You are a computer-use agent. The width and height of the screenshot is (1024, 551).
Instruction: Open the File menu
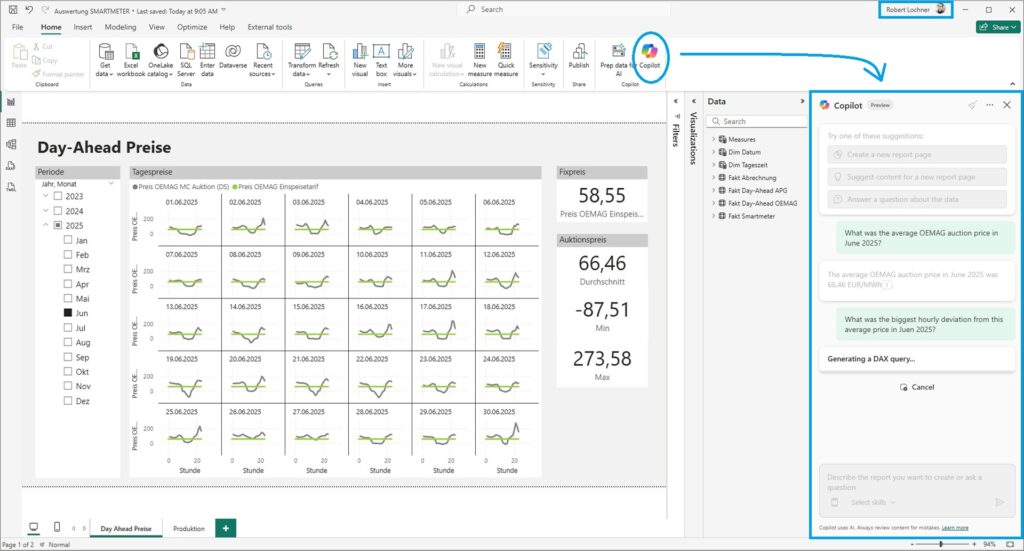(x=18, y=27)
